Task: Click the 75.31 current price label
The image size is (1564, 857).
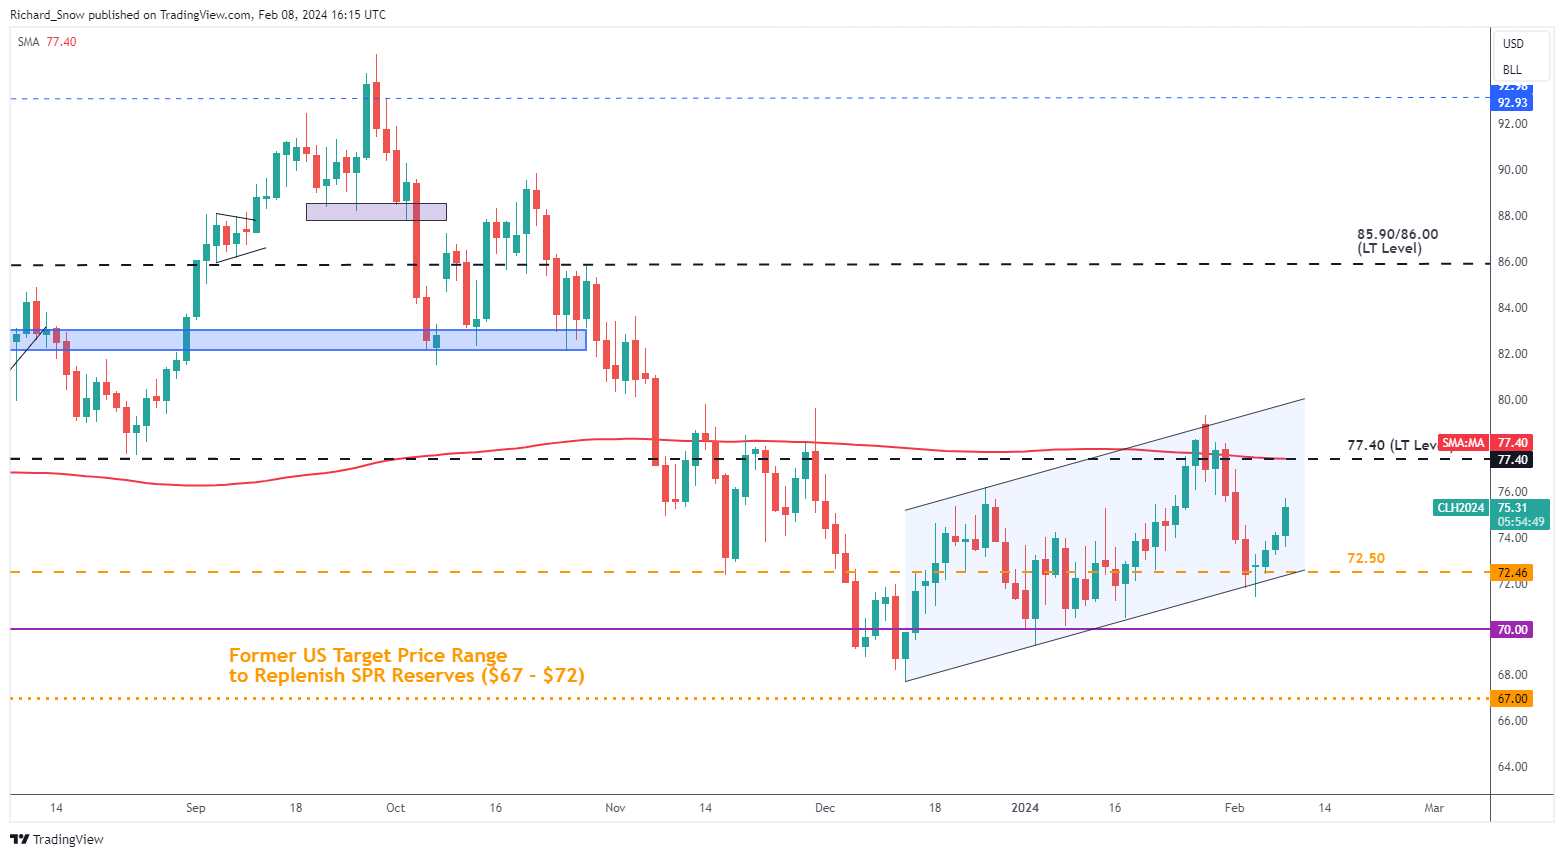Action: pos(1512,508)
